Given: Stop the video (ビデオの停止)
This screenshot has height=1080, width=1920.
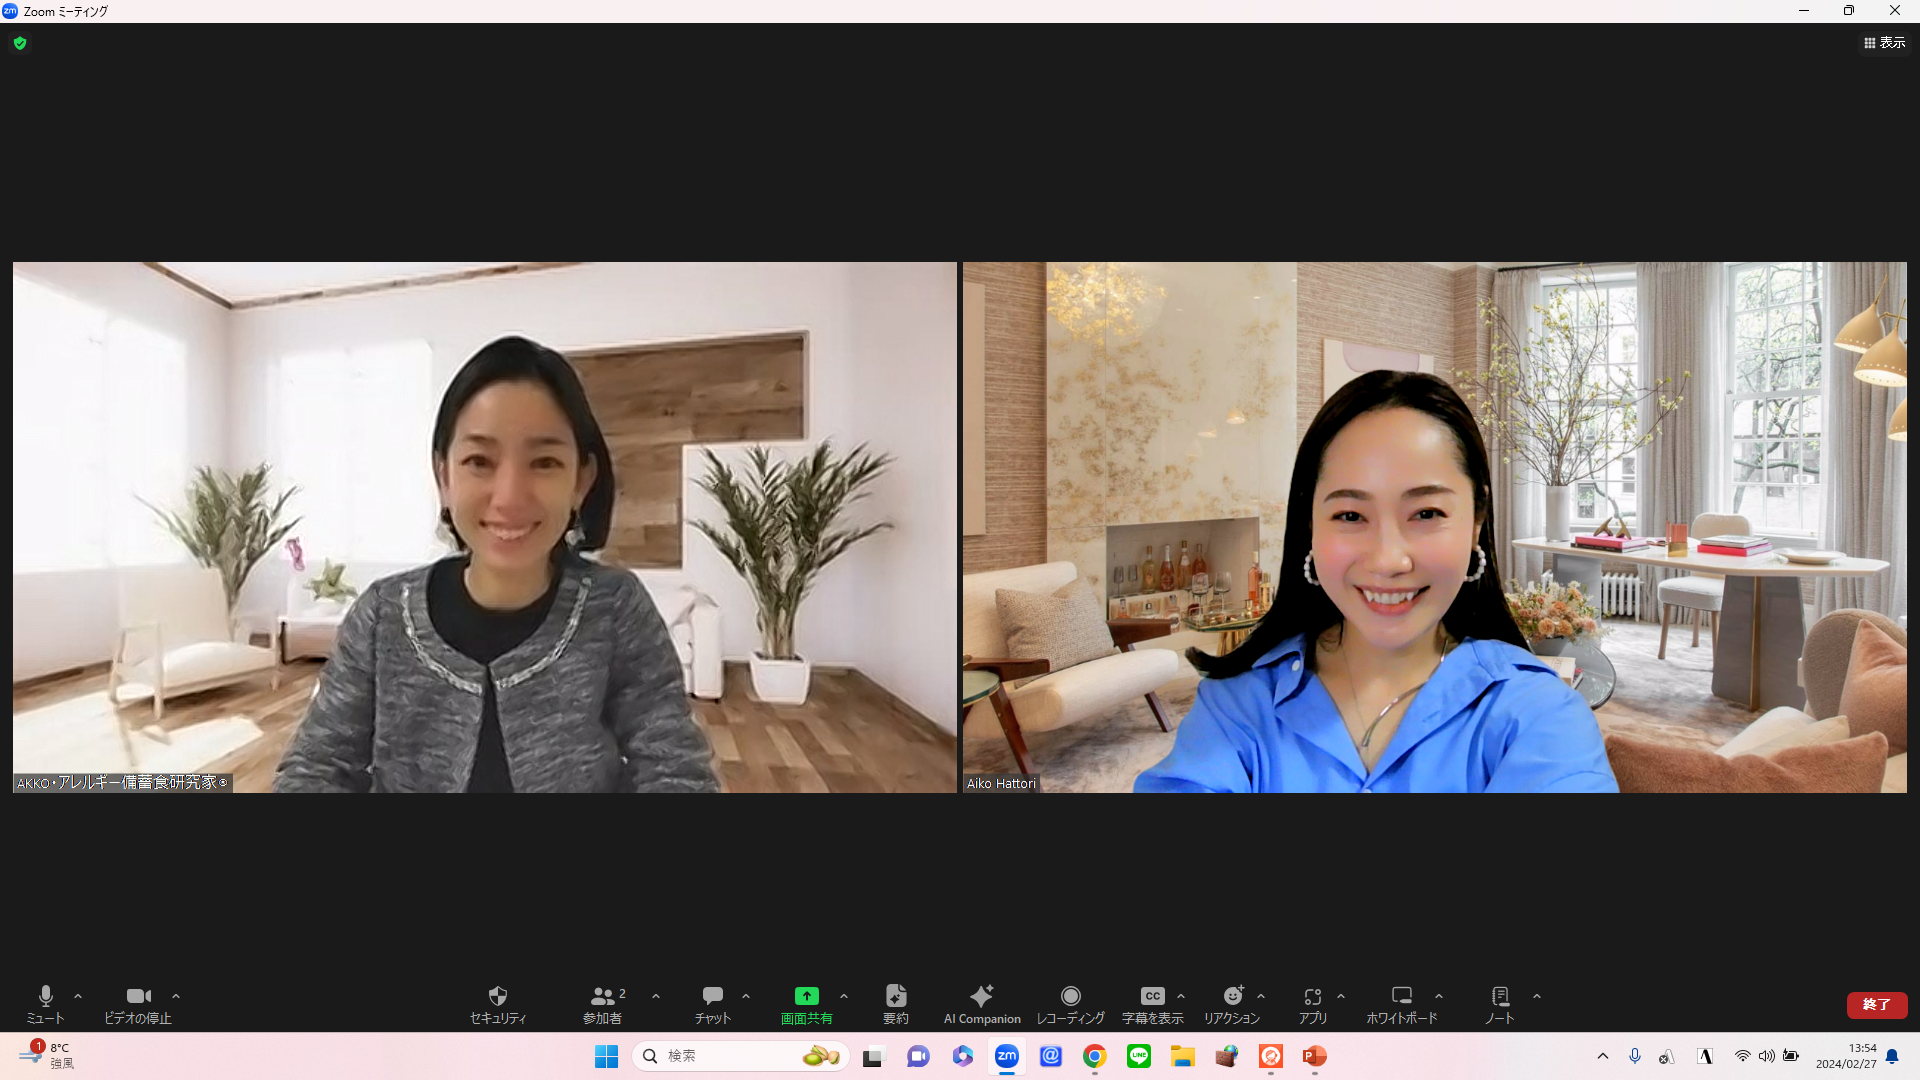Looking at the screenshot, I should point(138,1004).
